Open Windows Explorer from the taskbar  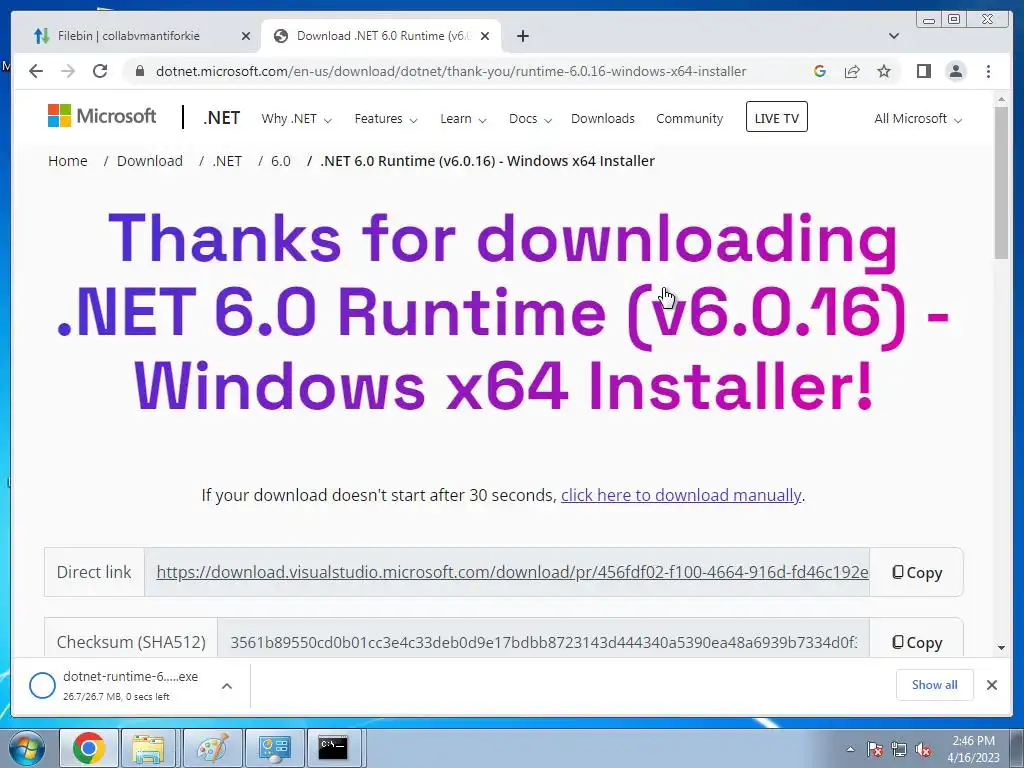click(148, 748)
